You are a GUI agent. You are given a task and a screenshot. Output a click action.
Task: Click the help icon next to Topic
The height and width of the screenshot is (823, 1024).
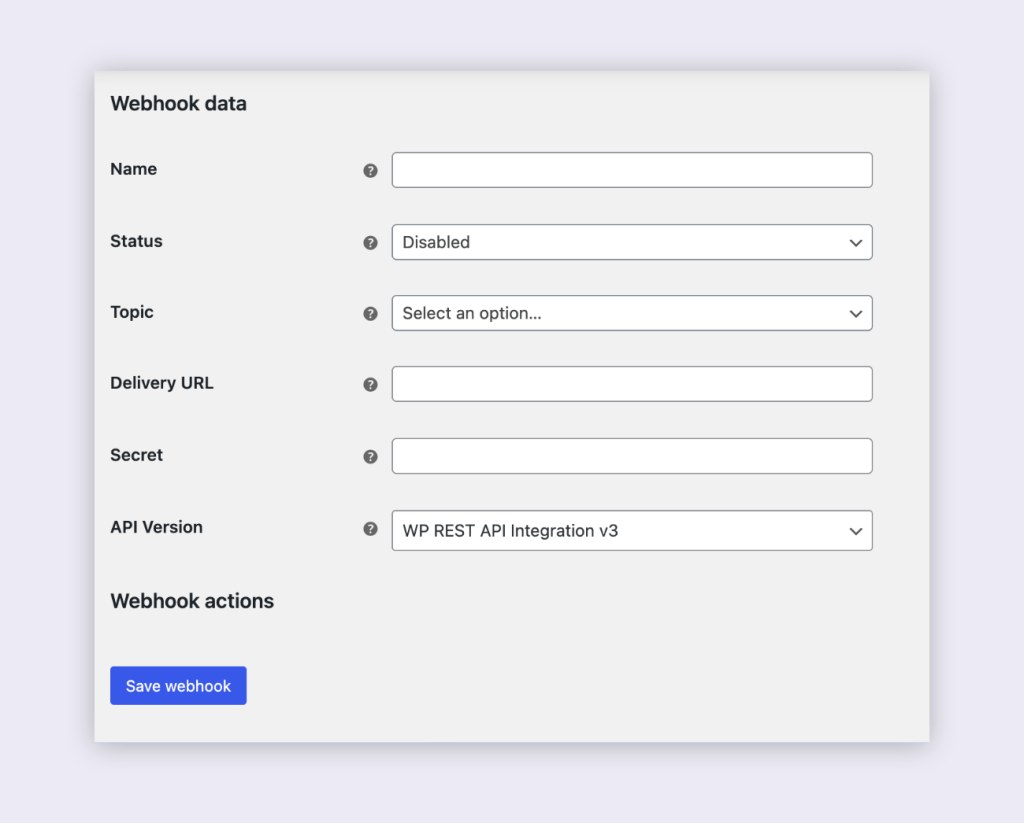[x=370, y=313]
